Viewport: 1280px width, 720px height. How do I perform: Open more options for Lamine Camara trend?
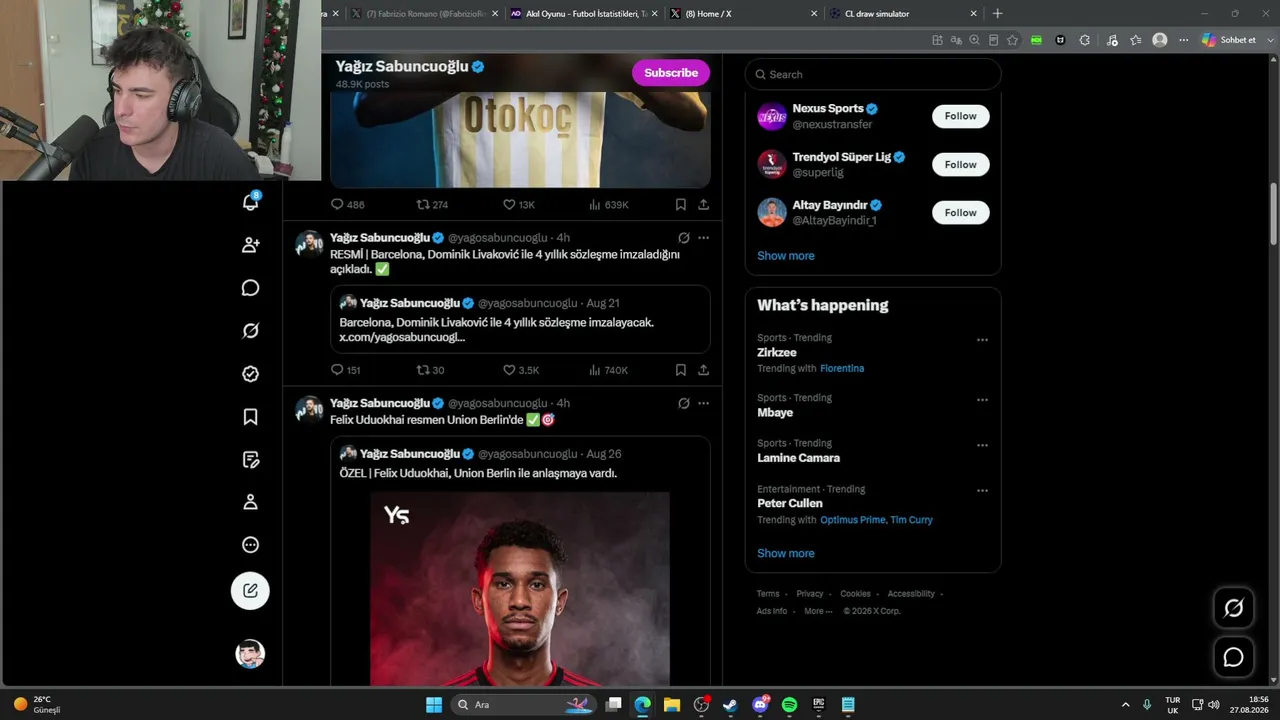coord(982,445)
